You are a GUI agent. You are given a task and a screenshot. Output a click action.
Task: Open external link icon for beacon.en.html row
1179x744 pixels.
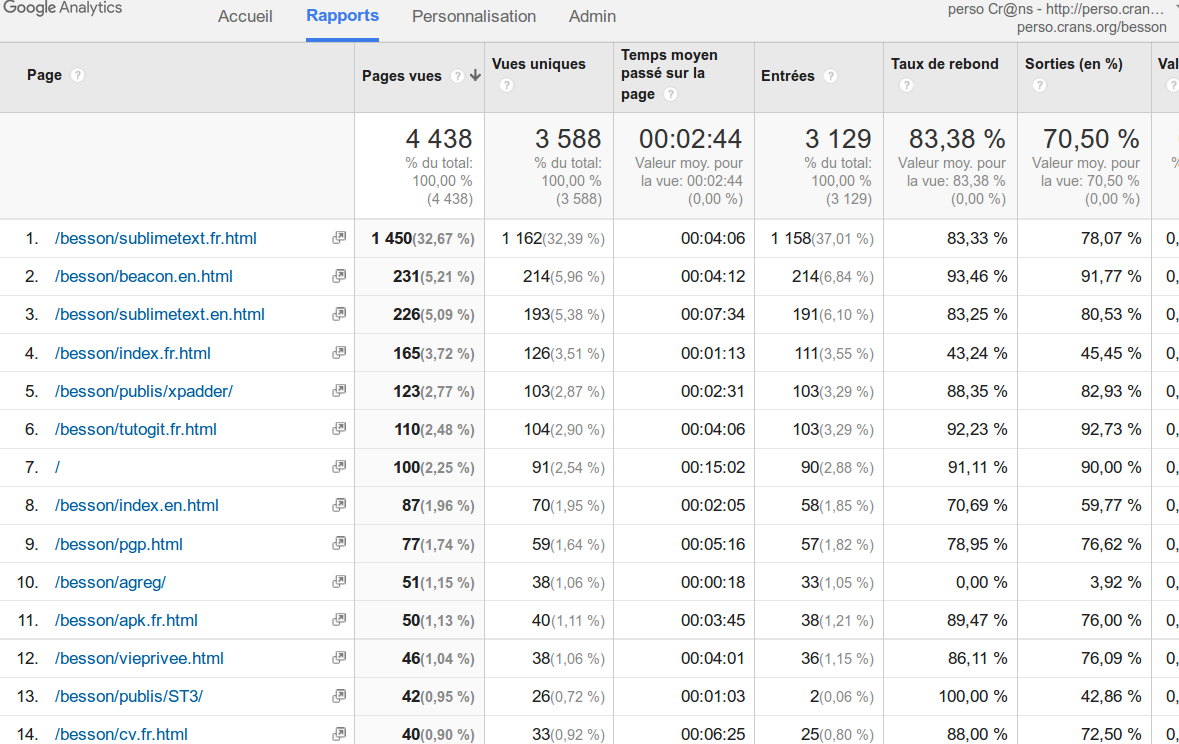pyautogui.click(x=339, y=276)
